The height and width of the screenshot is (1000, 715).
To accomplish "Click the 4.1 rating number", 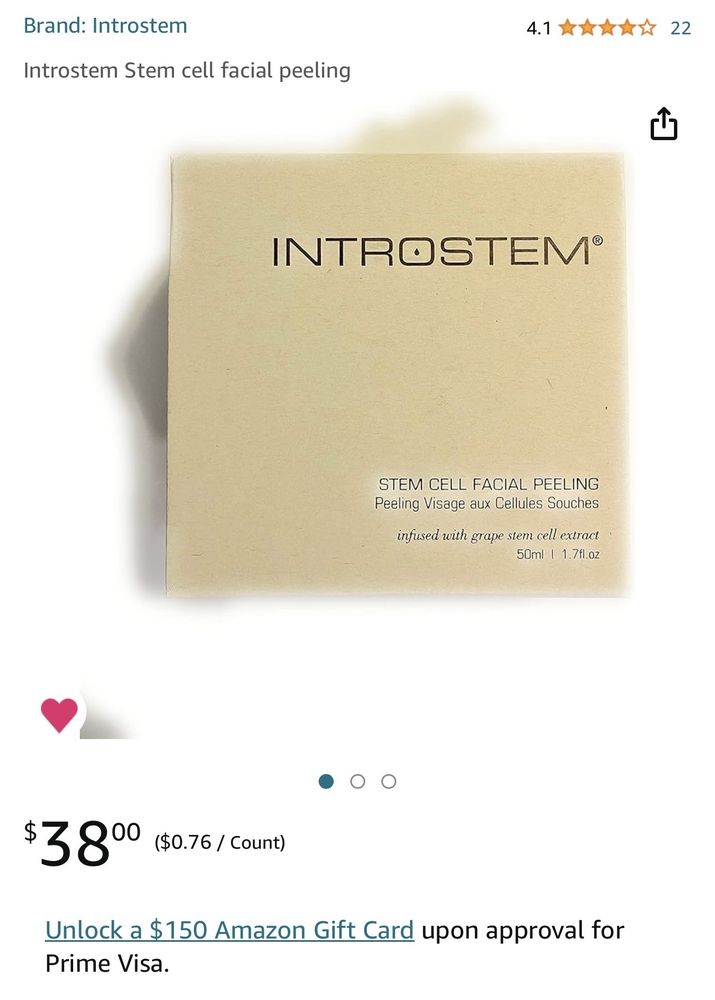I will (x=538, y=28).
